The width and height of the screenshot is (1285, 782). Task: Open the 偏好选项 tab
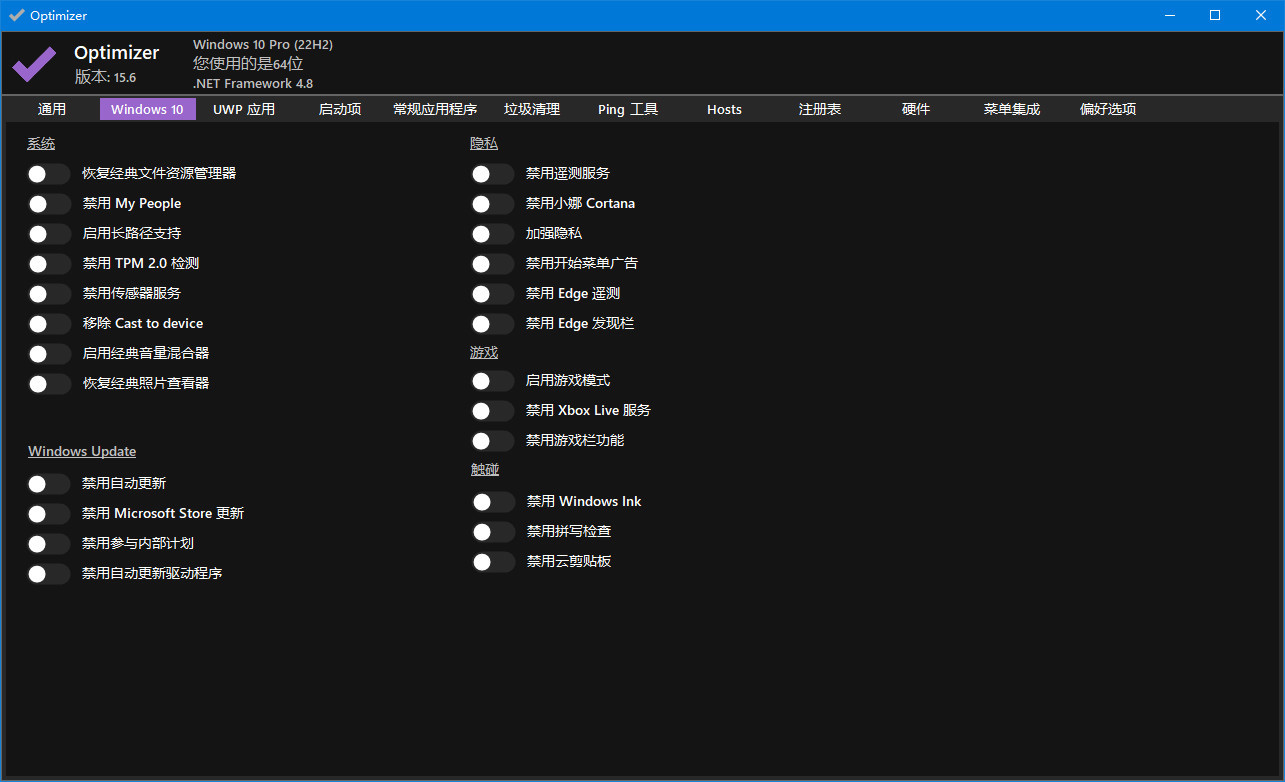1108,109
